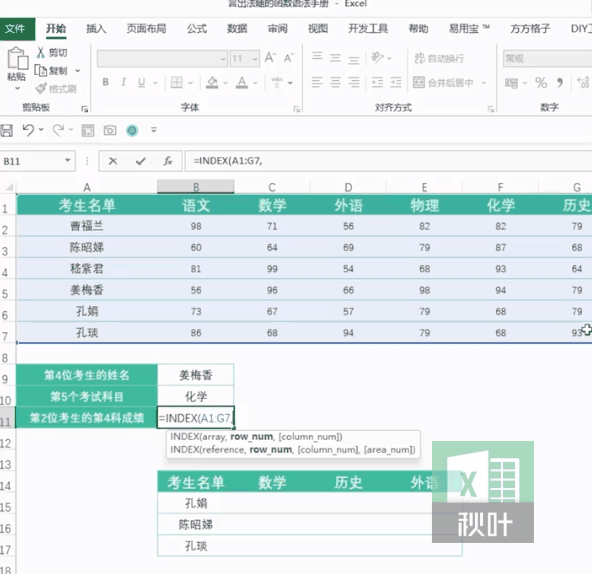Viewport: 592px width, 574px height.
Task: Open the customize quick access toolbar arrow
Action: pos(154,130)
